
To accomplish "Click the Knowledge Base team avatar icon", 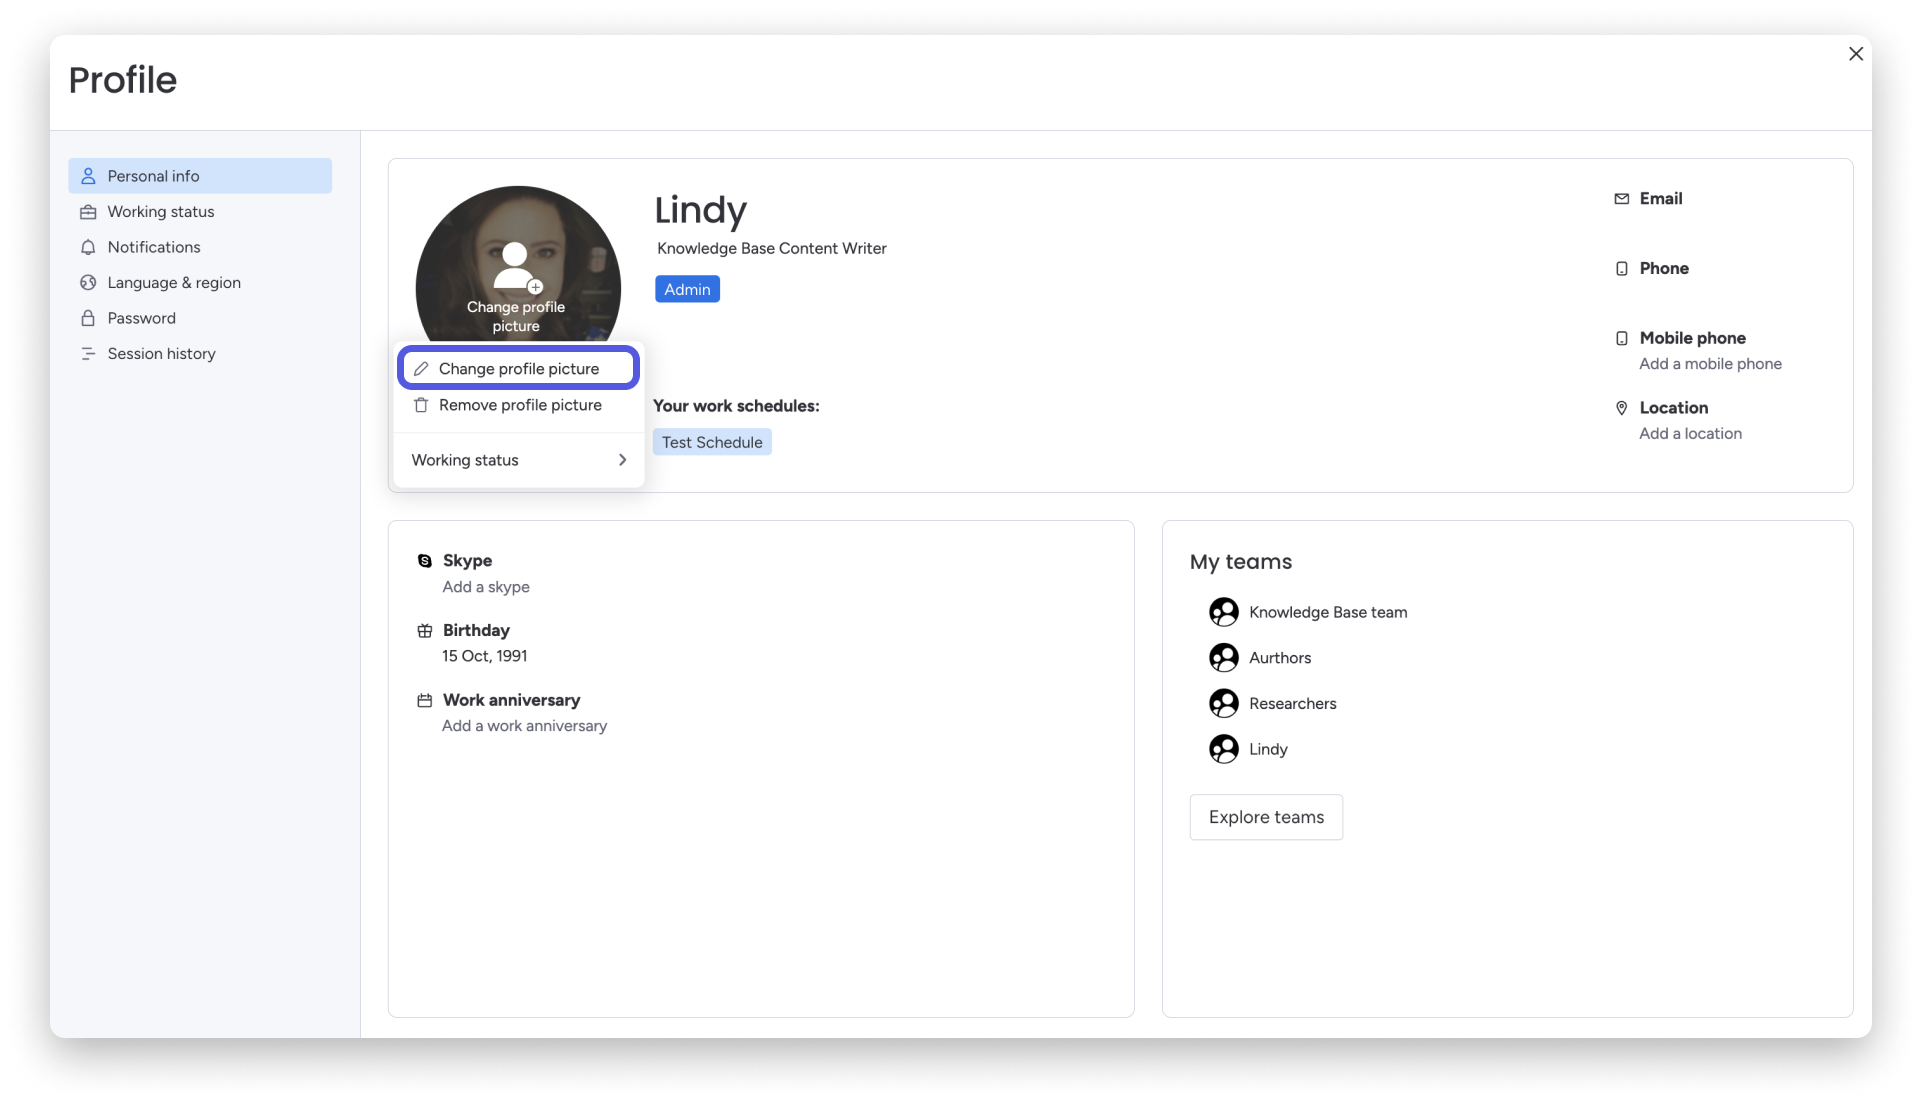I will coord(1223,612).
